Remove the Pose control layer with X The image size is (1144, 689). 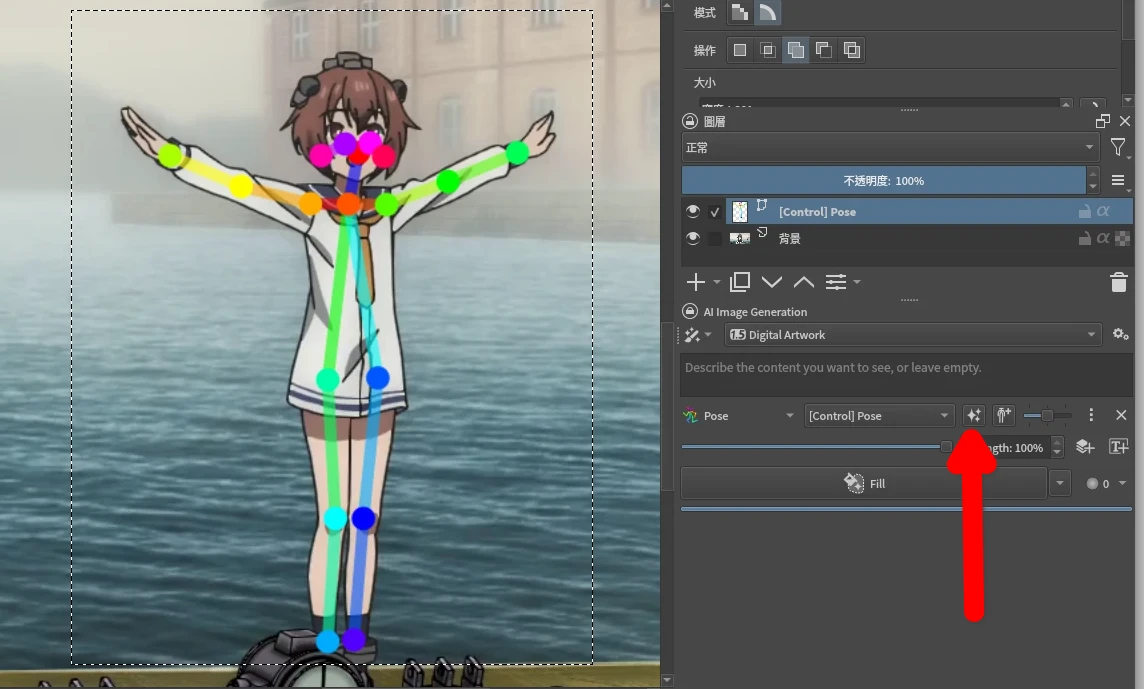pos(1121,416)
